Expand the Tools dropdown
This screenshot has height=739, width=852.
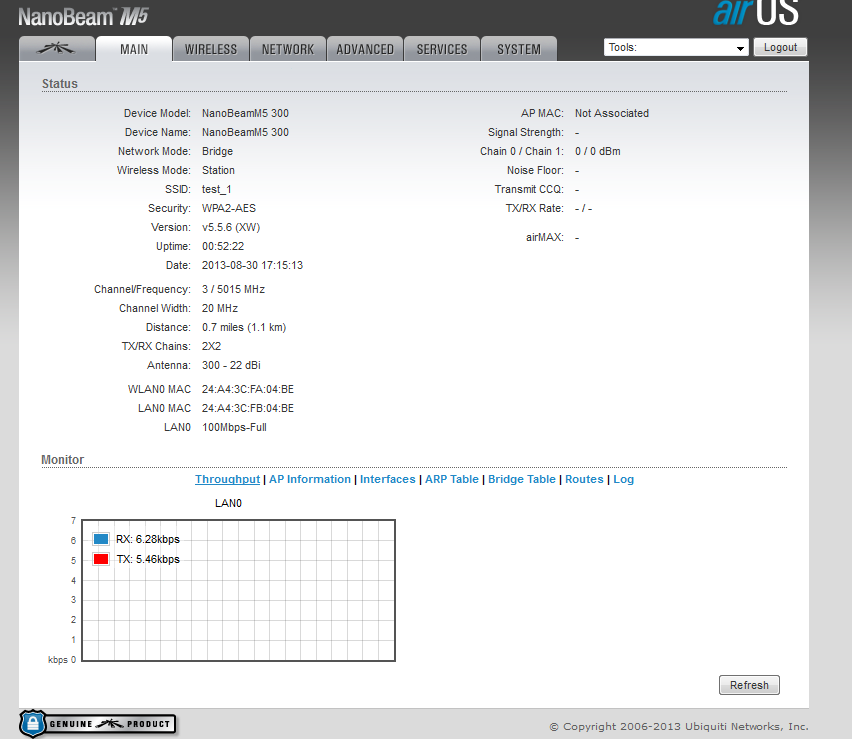676,47
